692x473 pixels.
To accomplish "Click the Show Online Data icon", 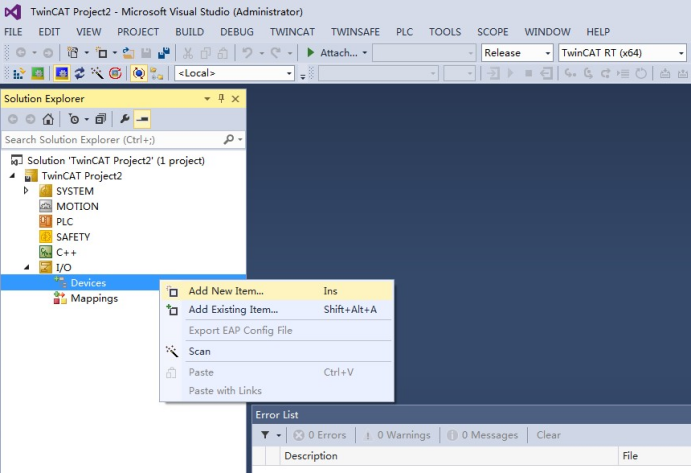I will coord(139,73).
